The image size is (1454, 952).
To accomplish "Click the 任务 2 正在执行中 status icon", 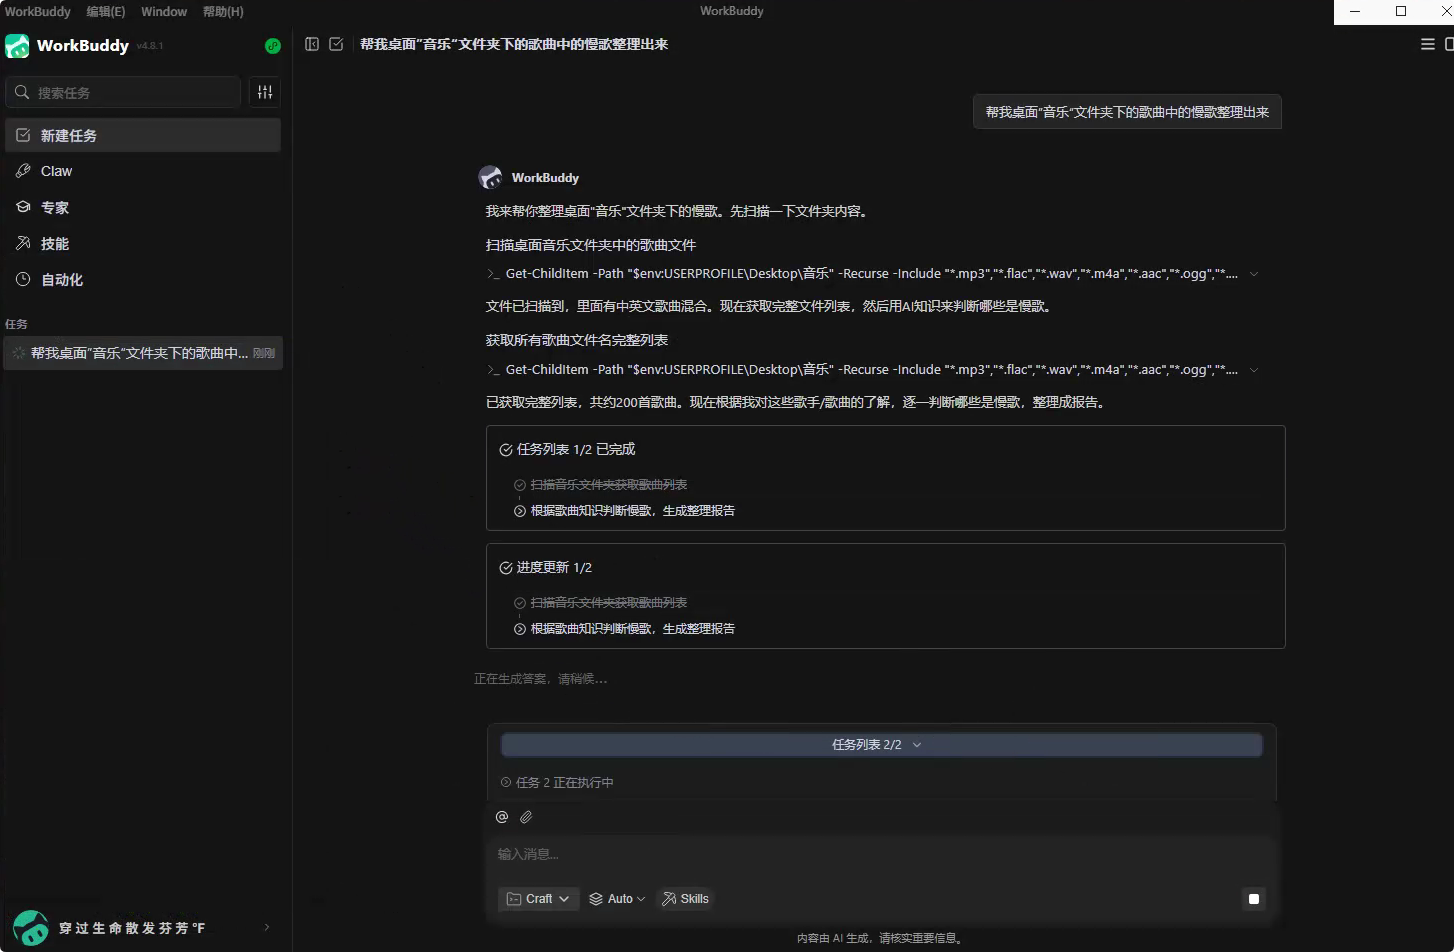I will [506, 783].
